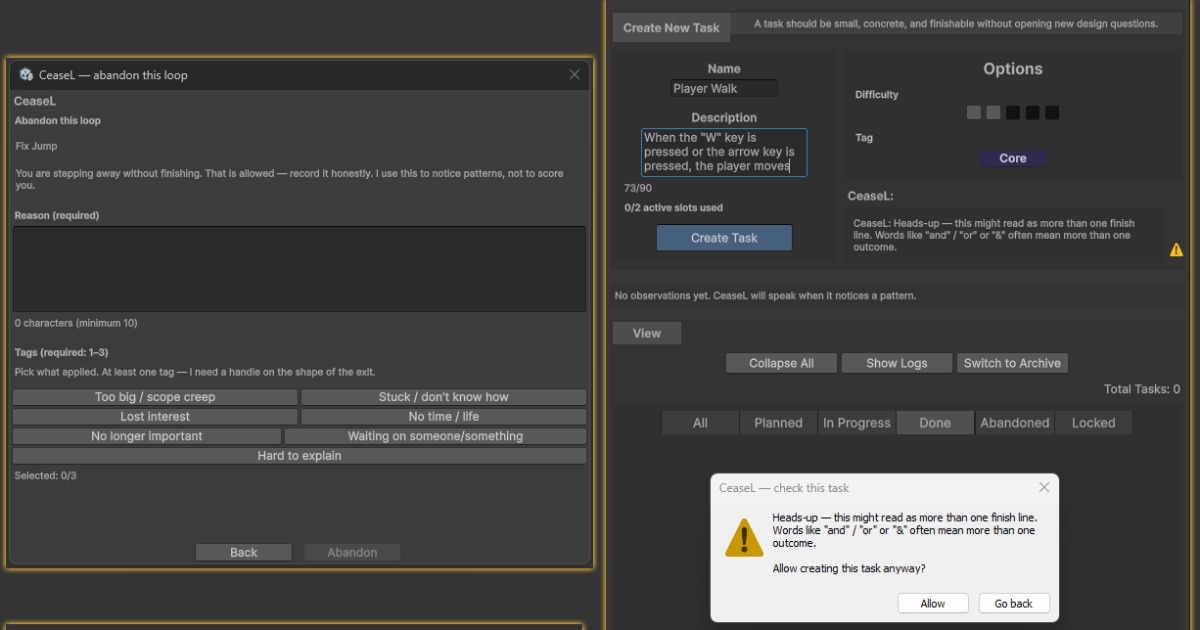Select the 'Lost interest' tag

click(155, 417)
